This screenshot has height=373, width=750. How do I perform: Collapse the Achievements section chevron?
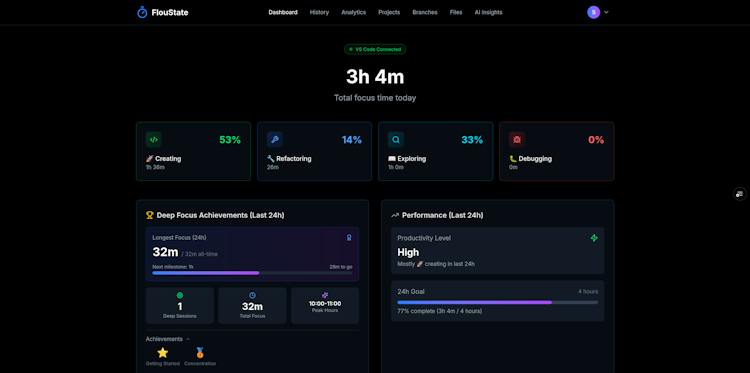click(188, 339)
